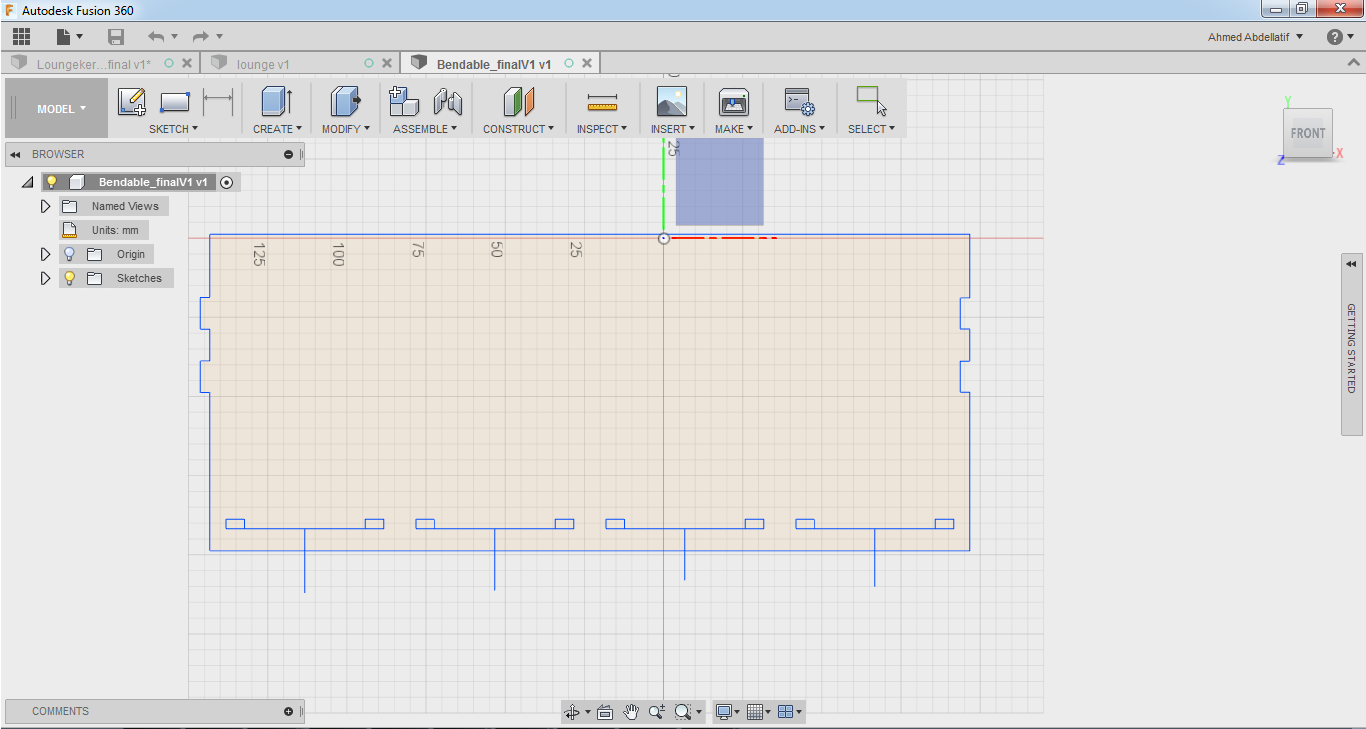Open the Ahmed Abdellatif account dropdown
1366x729 pixels.
[x=1256, y=37]
